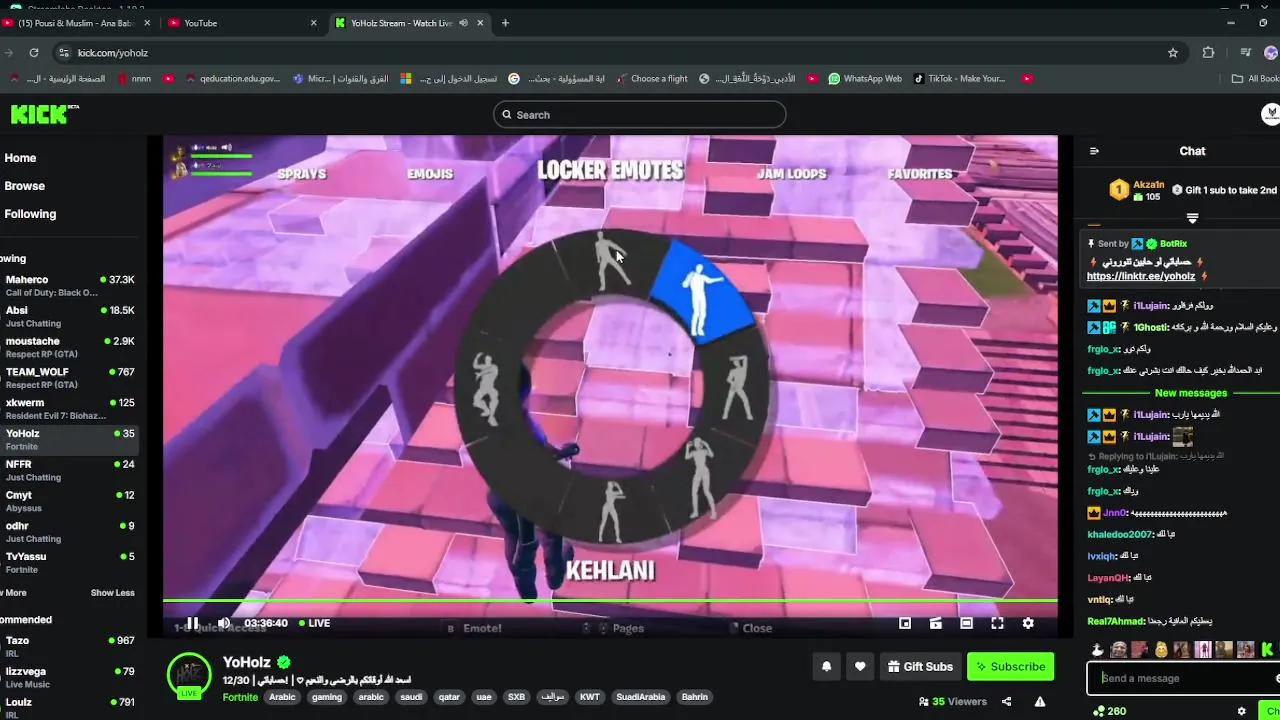Open Home in Kick sidebar
Viewport: 1280px width, 720px height.
point(20,158)
